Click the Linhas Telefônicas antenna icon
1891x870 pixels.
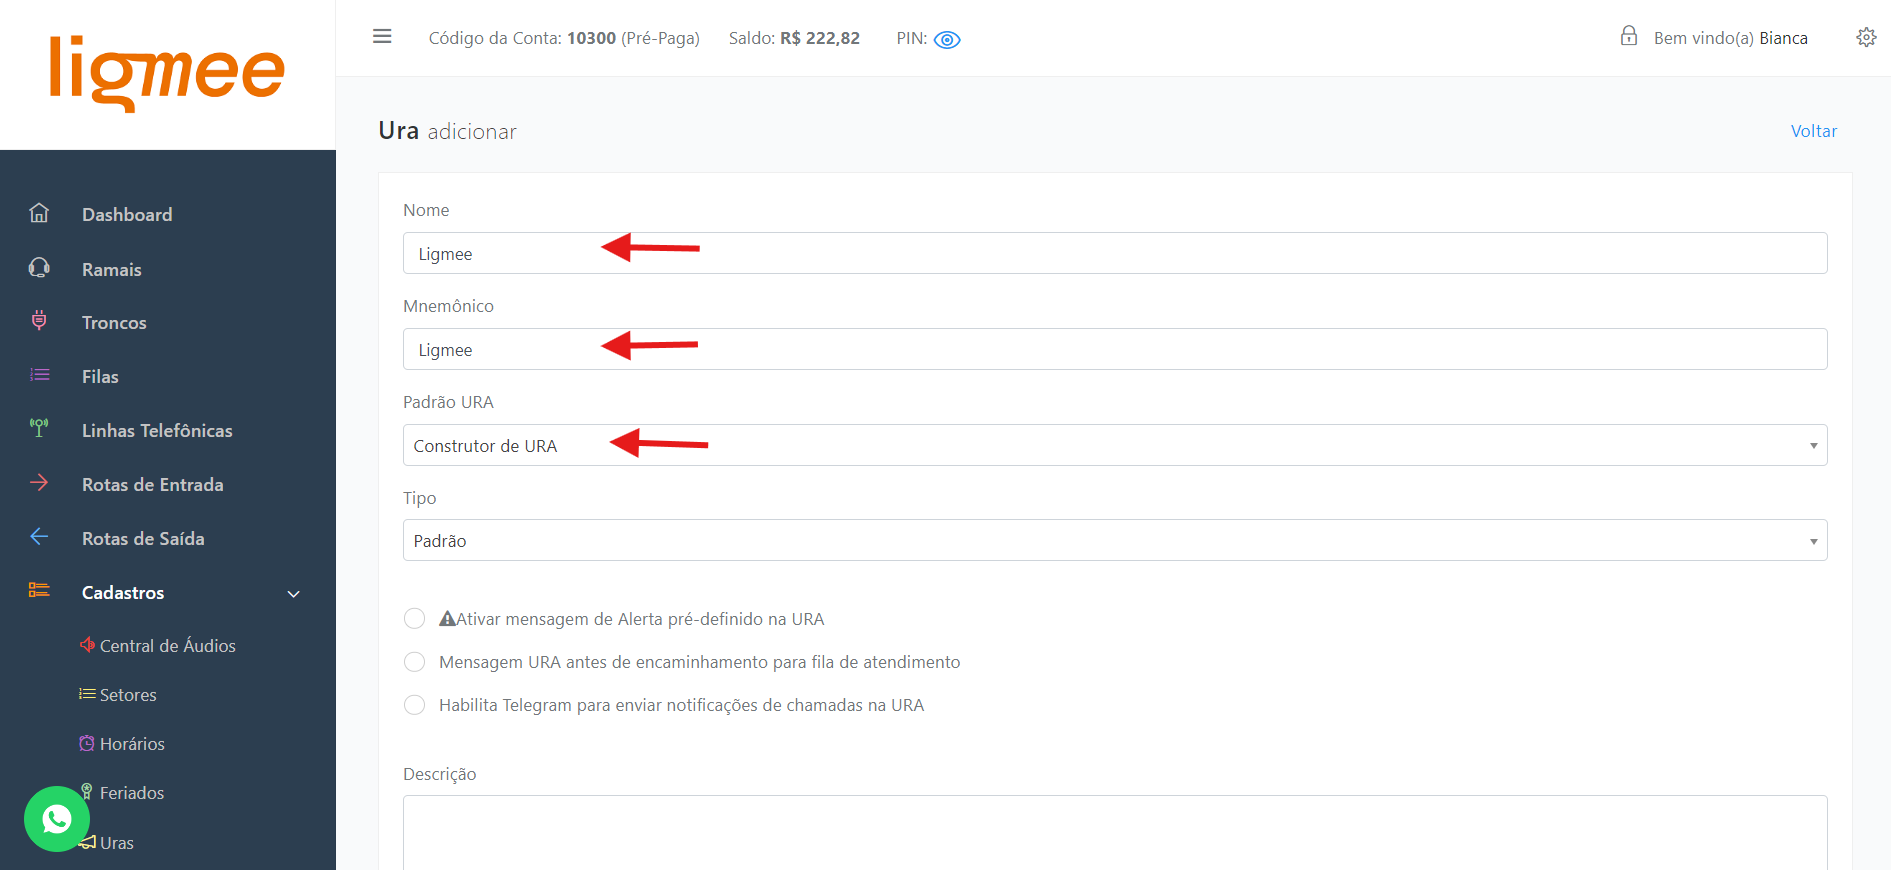point(39,429)
